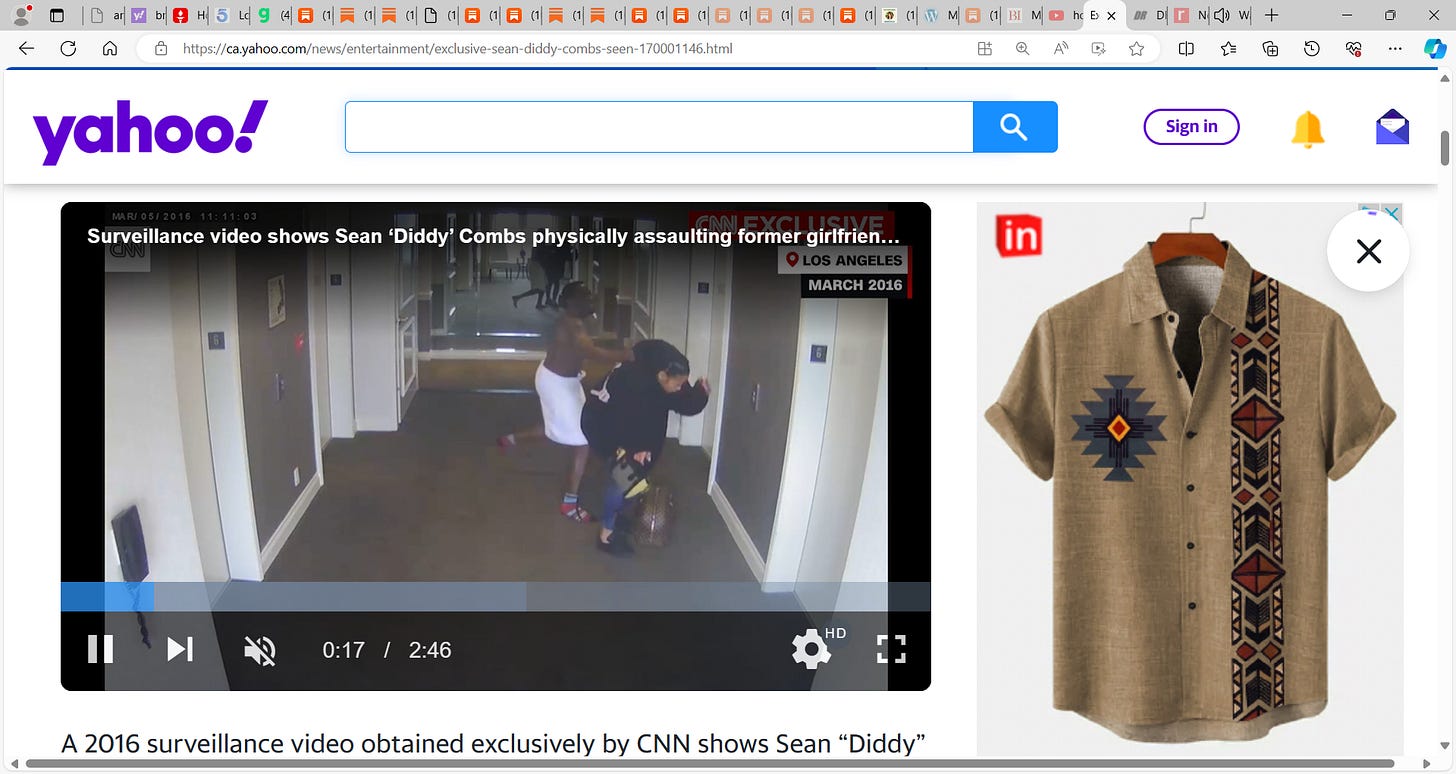Open the browser home page

tap(110, 48)
